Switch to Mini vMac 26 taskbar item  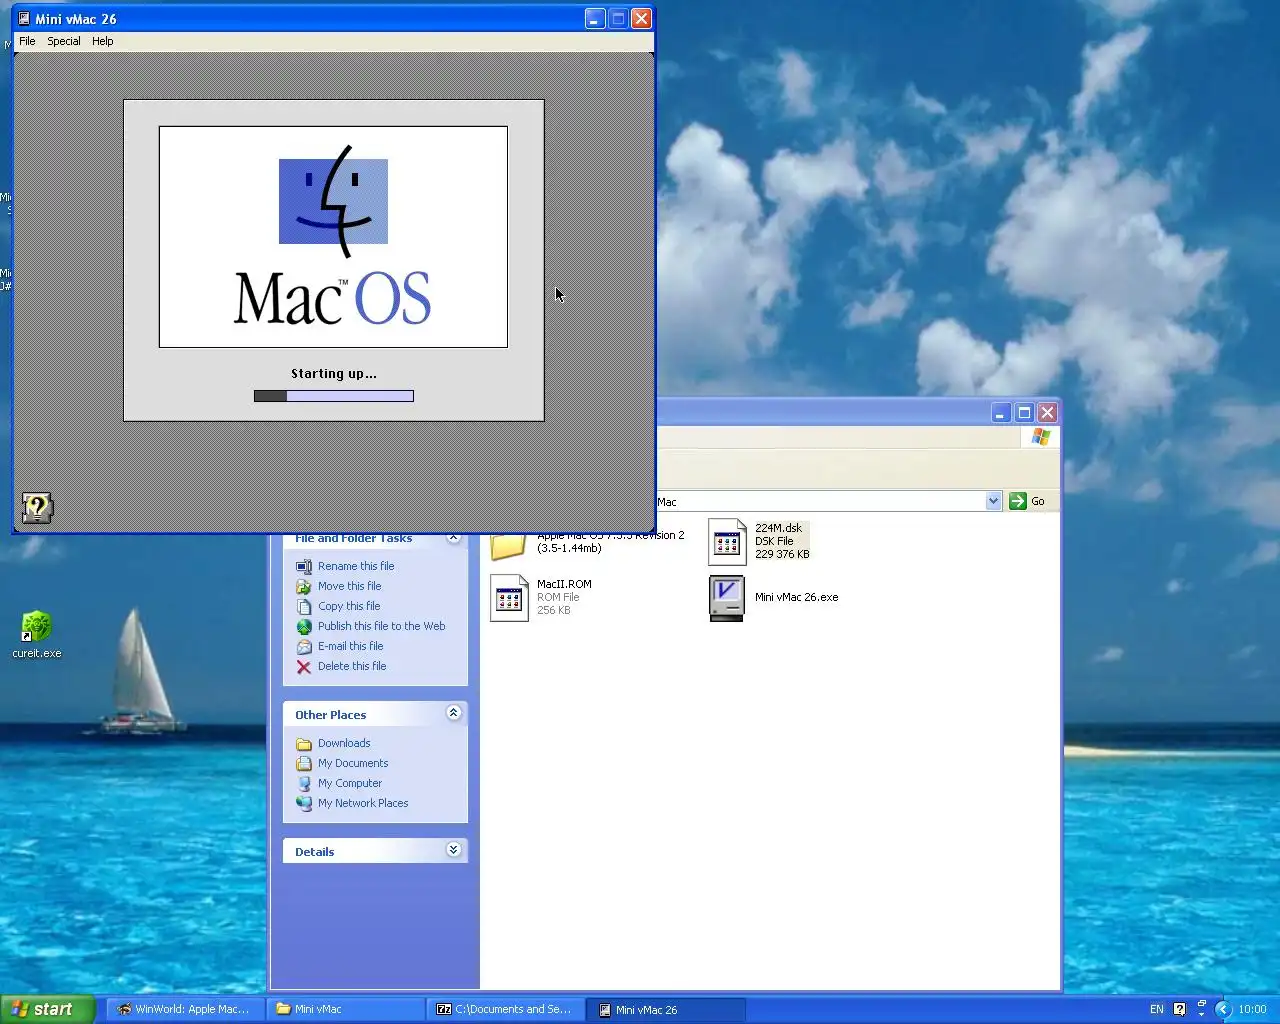[667, 1009]
